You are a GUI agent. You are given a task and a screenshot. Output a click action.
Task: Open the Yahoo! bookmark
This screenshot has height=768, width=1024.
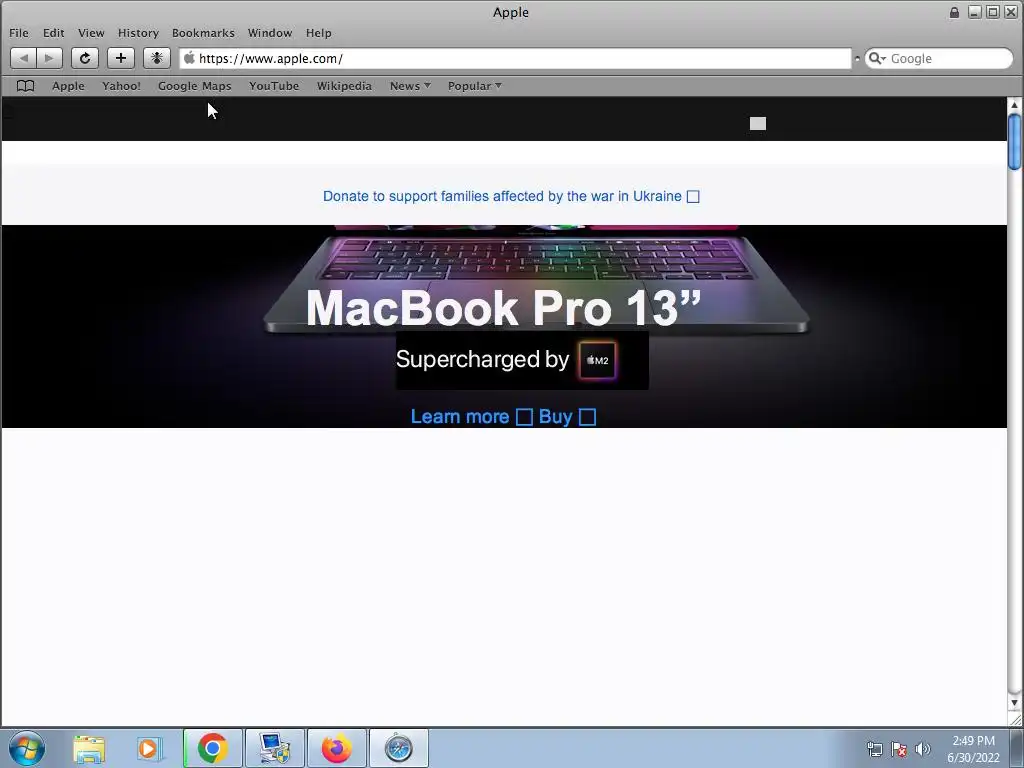pos(121,86)
